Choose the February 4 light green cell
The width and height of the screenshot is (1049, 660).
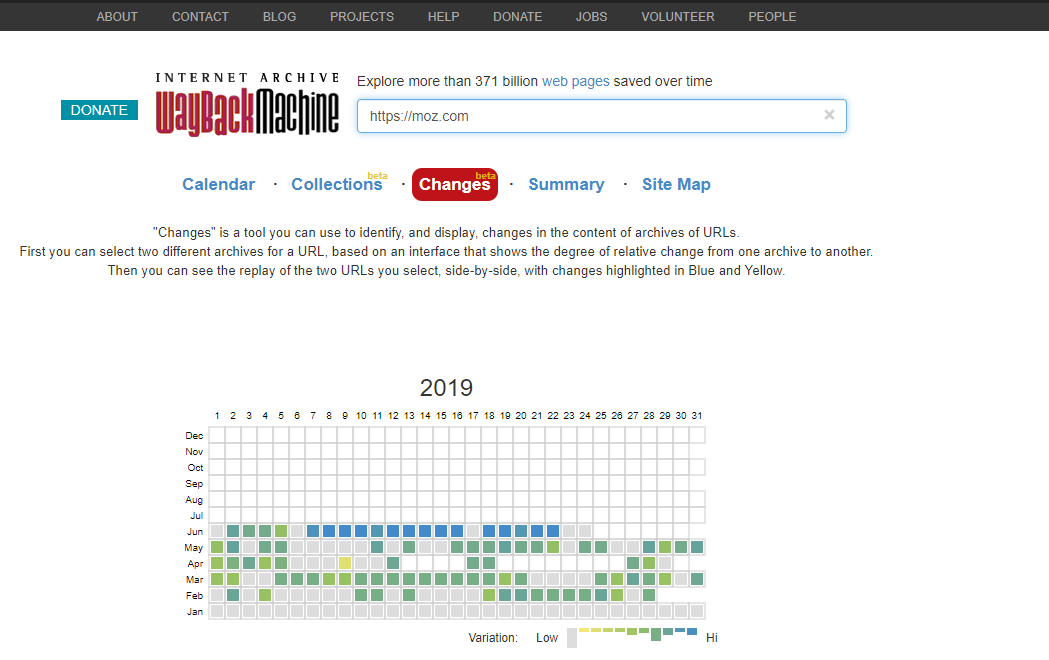tap(265, 595)
